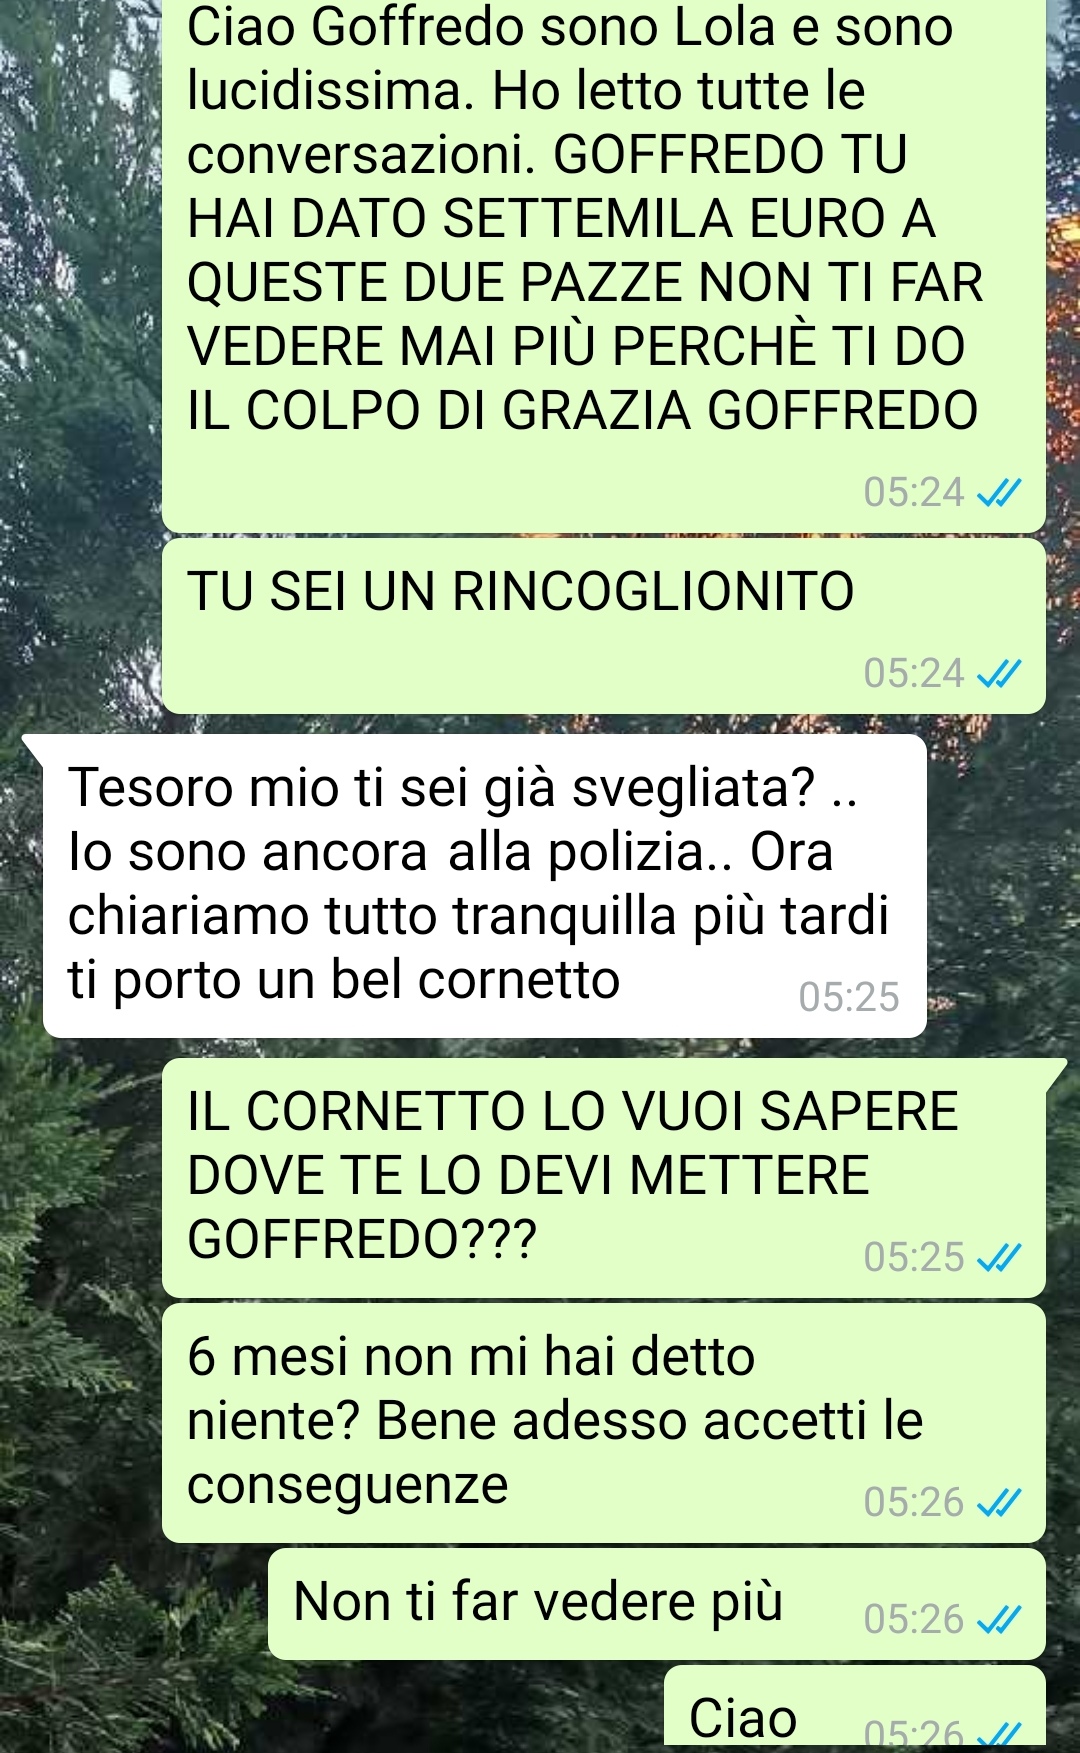Tap the read ticks on the '6 mesi' message

coord(998,1503)
